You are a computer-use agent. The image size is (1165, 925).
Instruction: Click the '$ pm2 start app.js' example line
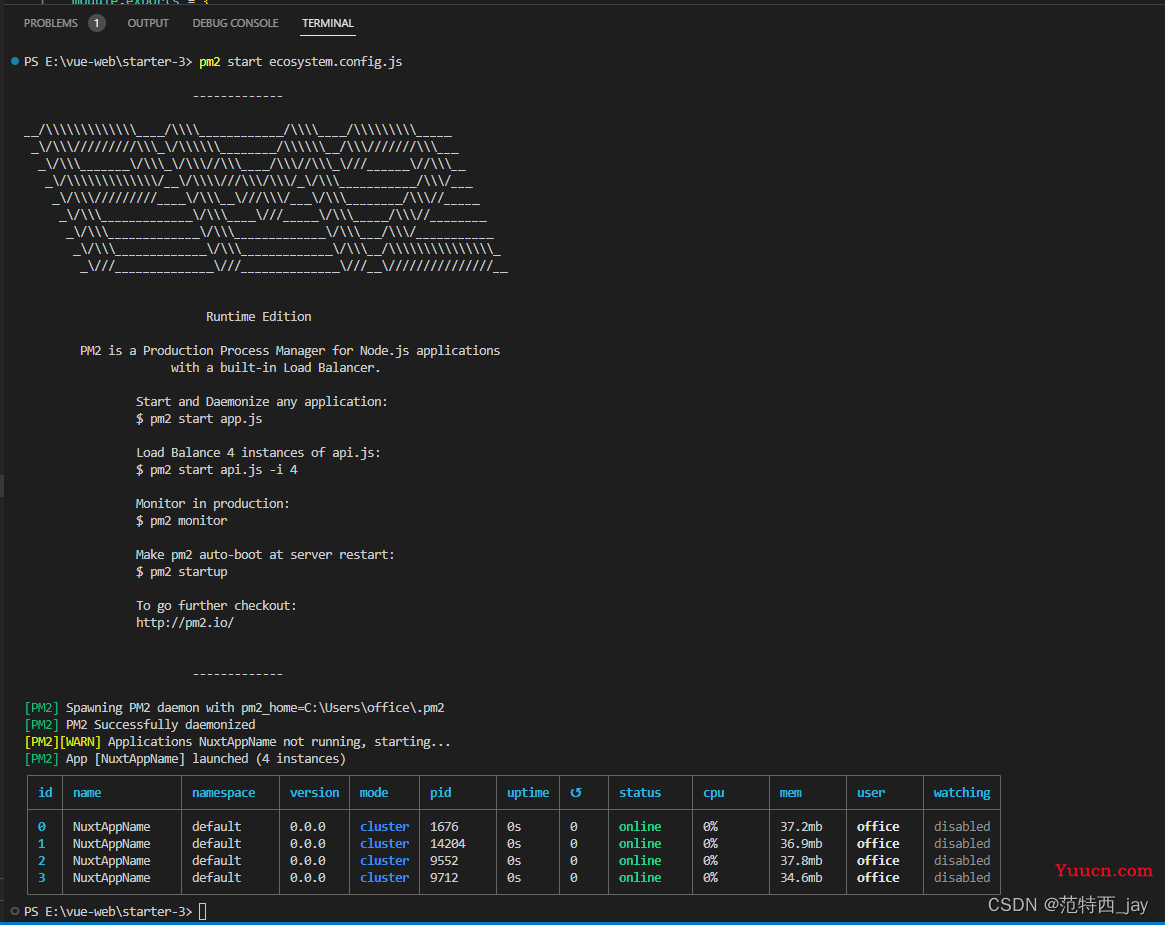(x=199, y=419)
